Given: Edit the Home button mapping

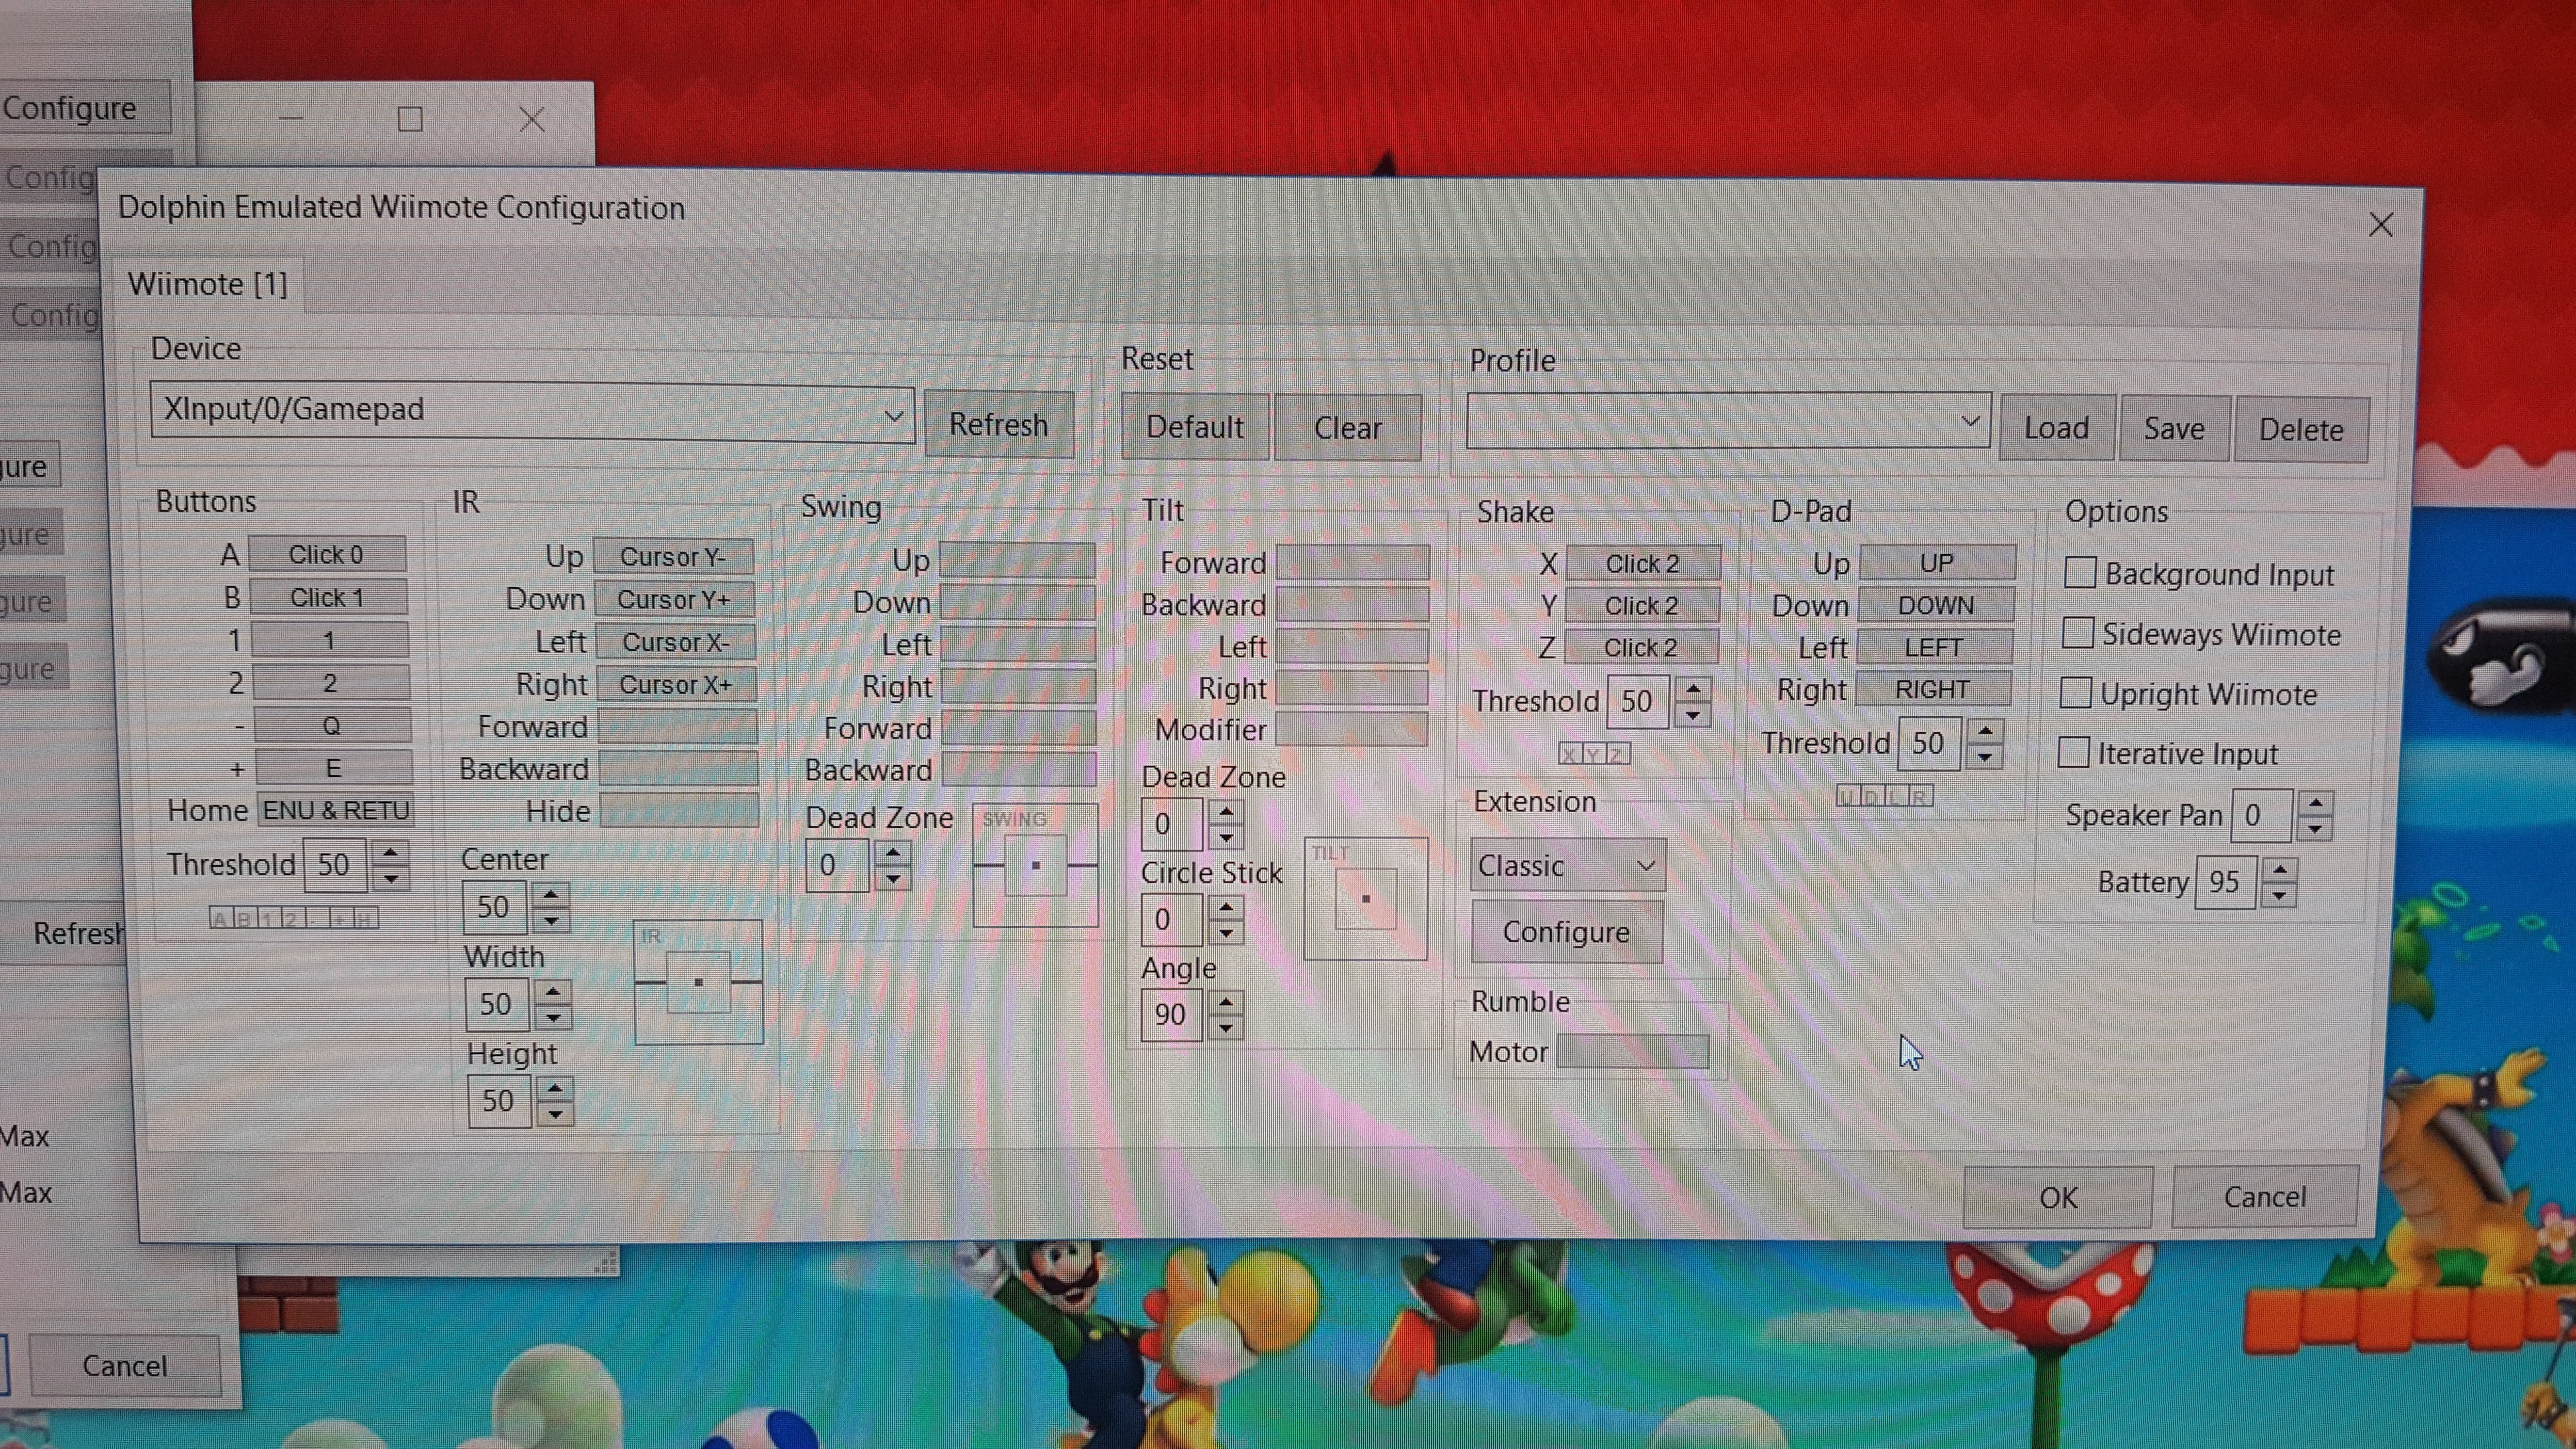Looking at the screenshot, I should point(335,810).
